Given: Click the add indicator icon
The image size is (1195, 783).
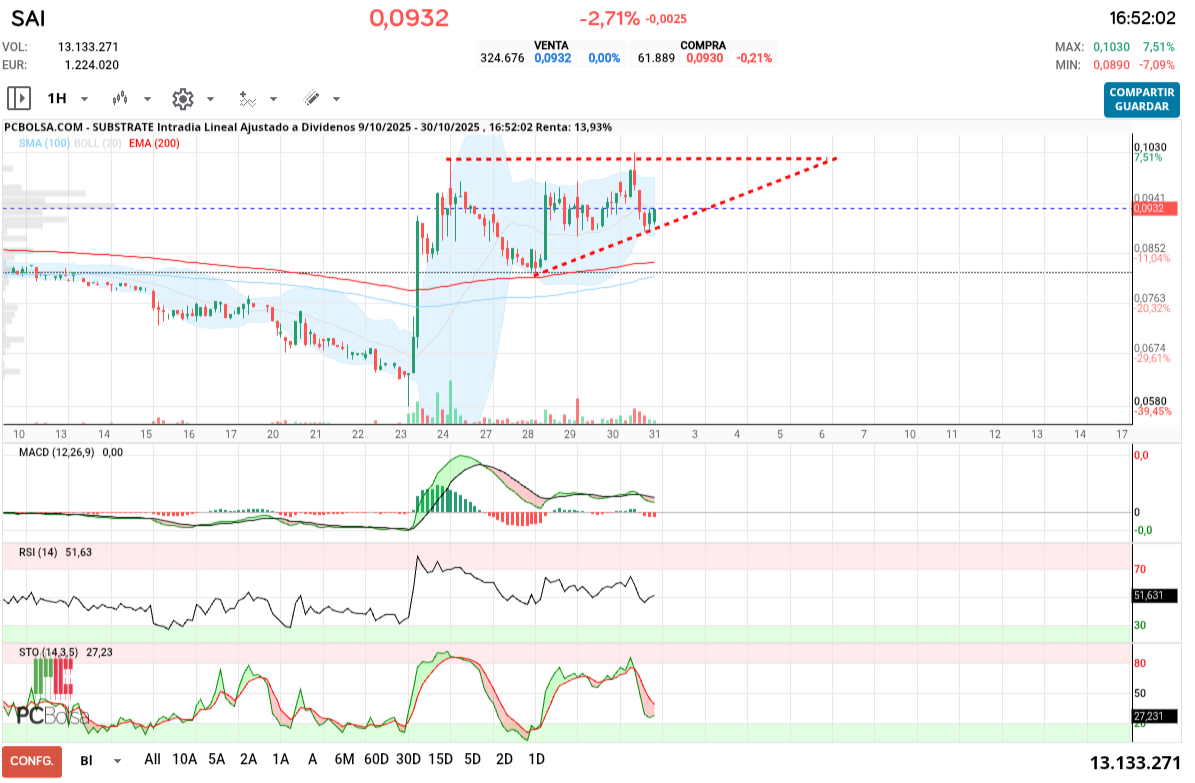Looking at the screenshot, I should point(248,98).
